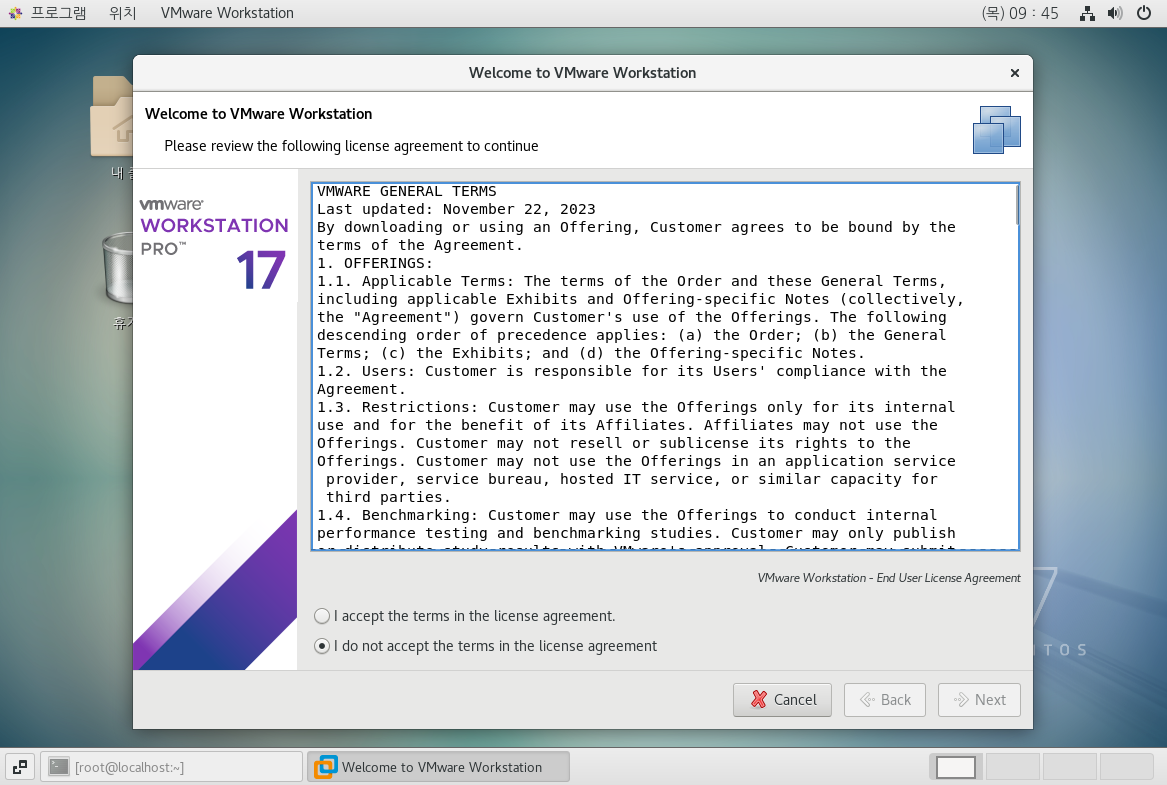
Task: Close the Welcome to VMware Workstation dialog
Action: point(1014,73)
